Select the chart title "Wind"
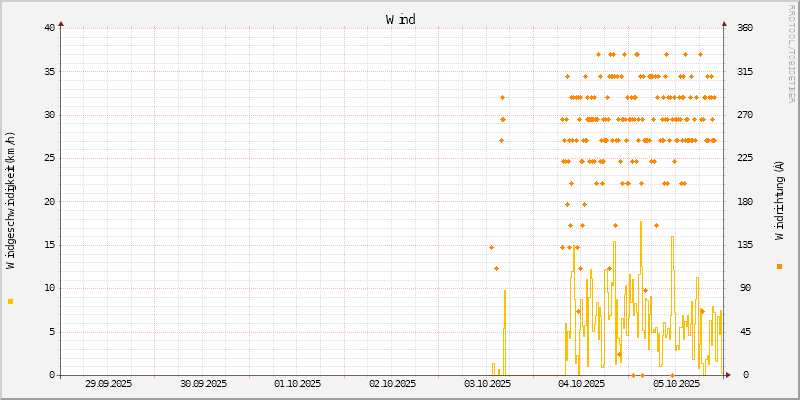 tap(400, 19)
